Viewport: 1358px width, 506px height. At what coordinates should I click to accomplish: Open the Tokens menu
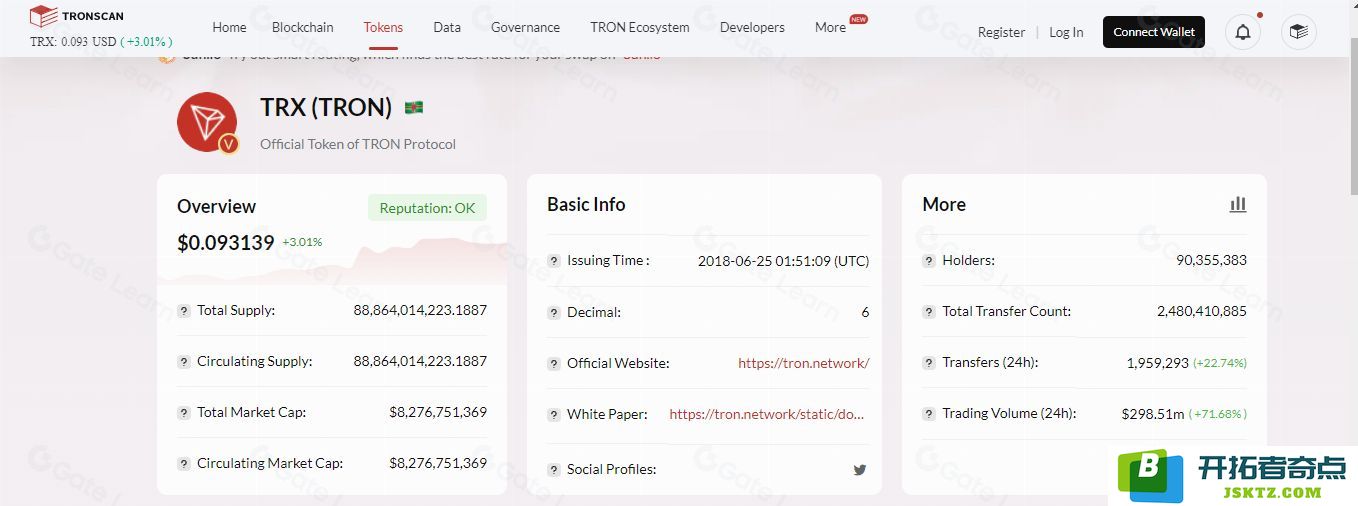point(383,27)
